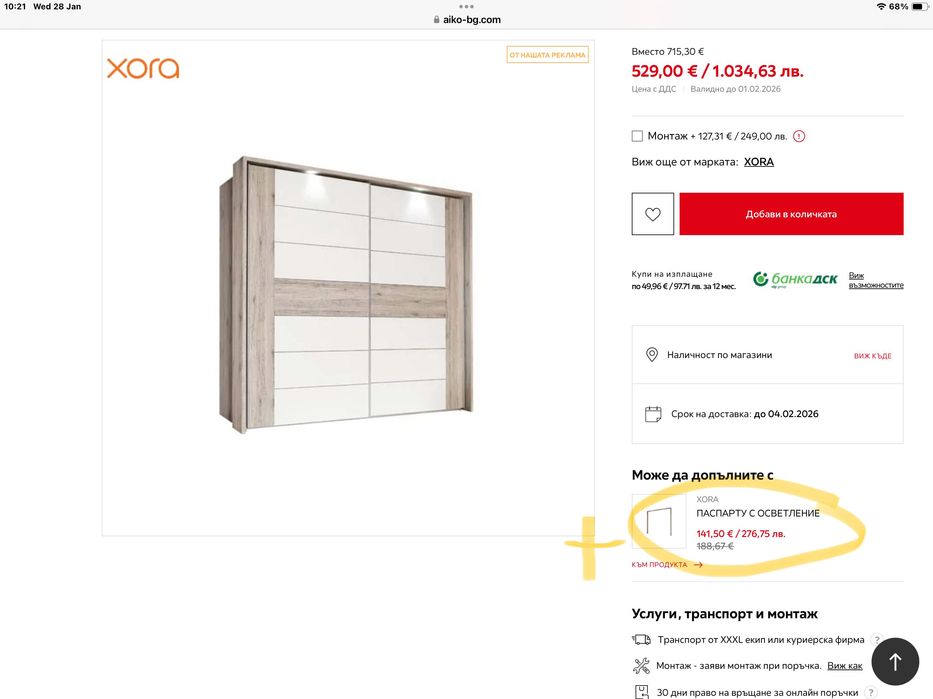The height and width of the screenshot is (699, 933).
Task: Click the scroll-to-top arrow button
Action: point(895,661)
